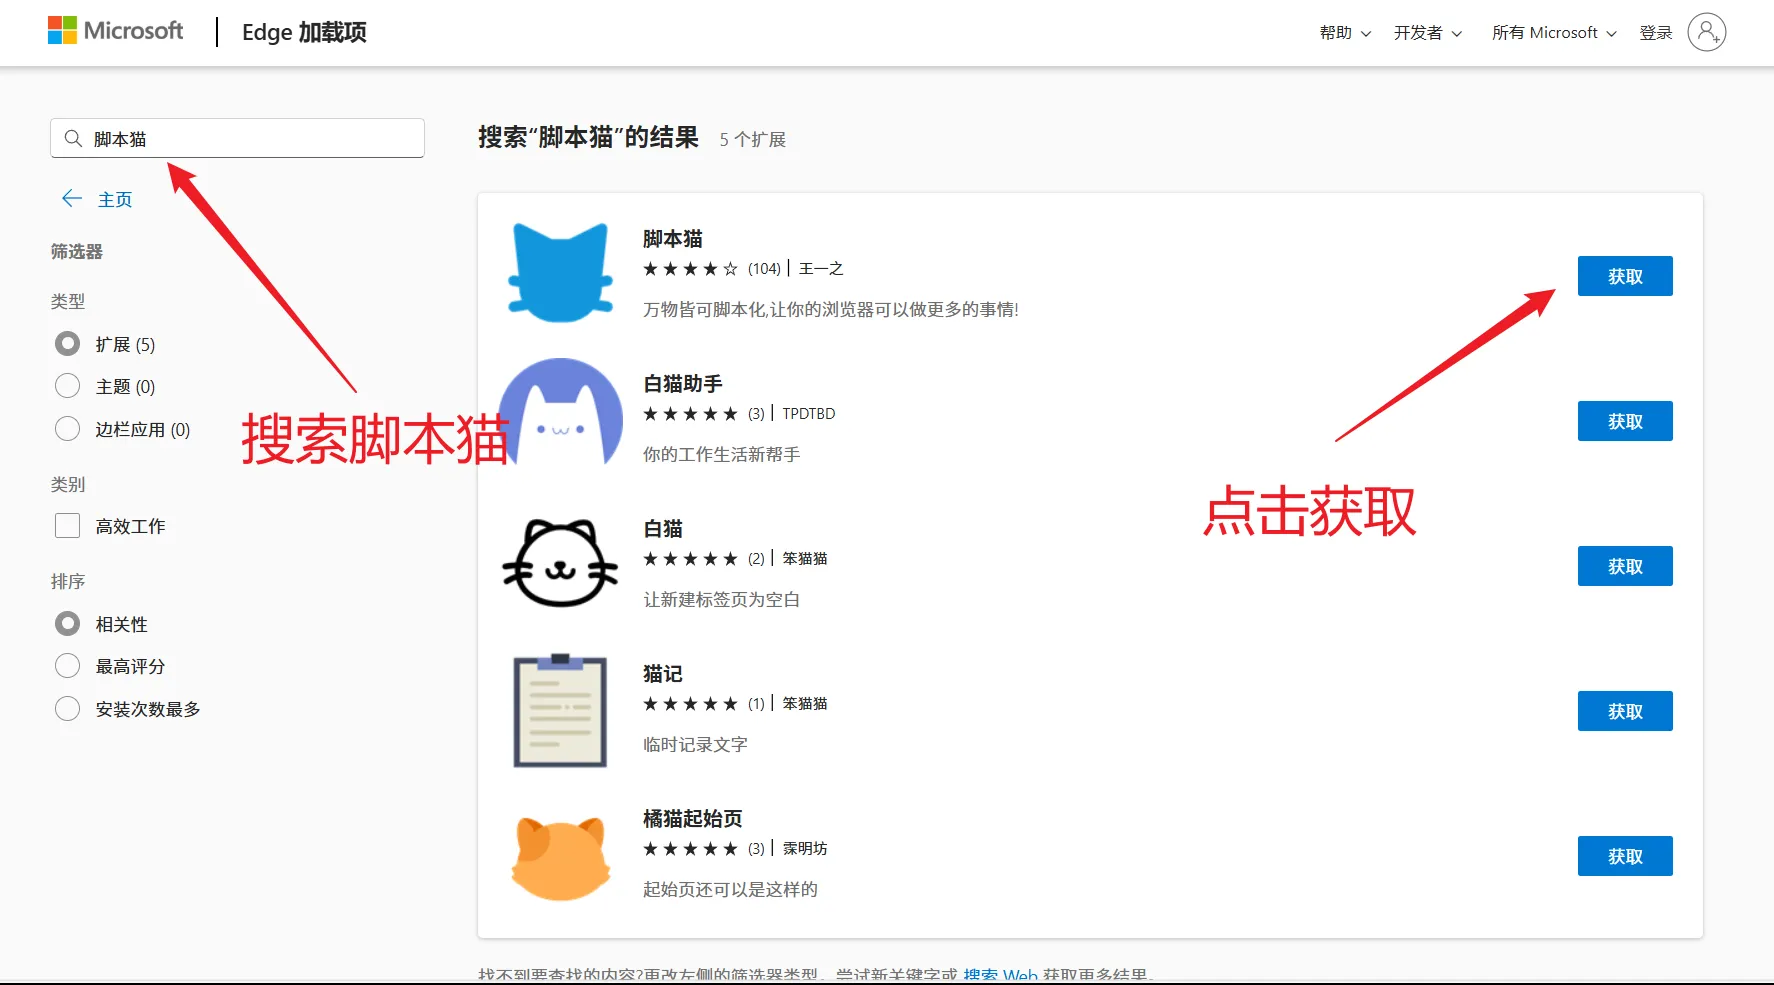This screenshot has width=1774, height=985.
Task: Click the publisher name 王一之
Action: (821, 268)
